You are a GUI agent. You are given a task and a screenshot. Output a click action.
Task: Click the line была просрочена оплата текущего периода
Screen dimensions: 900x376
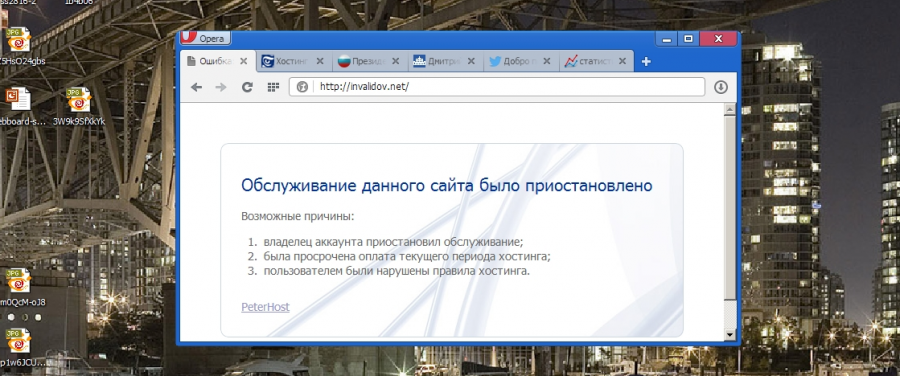click(407, 256)
